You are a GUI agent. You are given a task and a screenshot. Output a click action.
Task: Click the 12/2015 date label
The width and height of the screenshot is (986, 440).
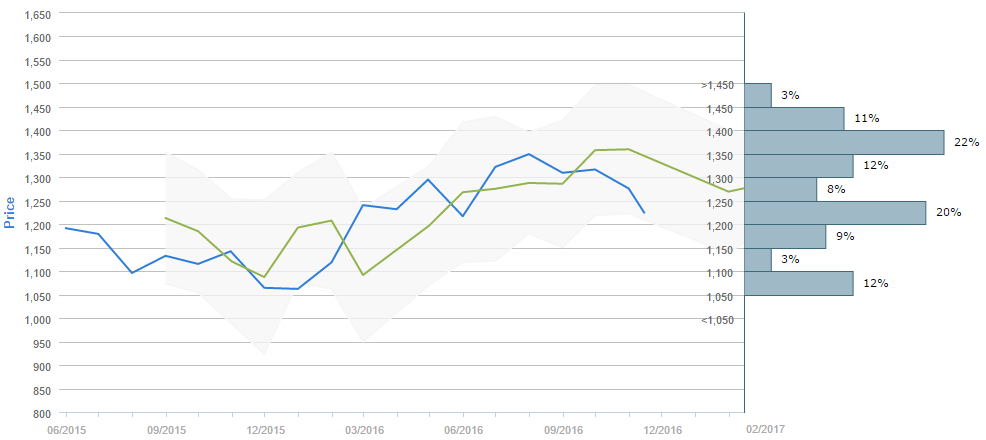pyautogui.click(x=264, y=428)
